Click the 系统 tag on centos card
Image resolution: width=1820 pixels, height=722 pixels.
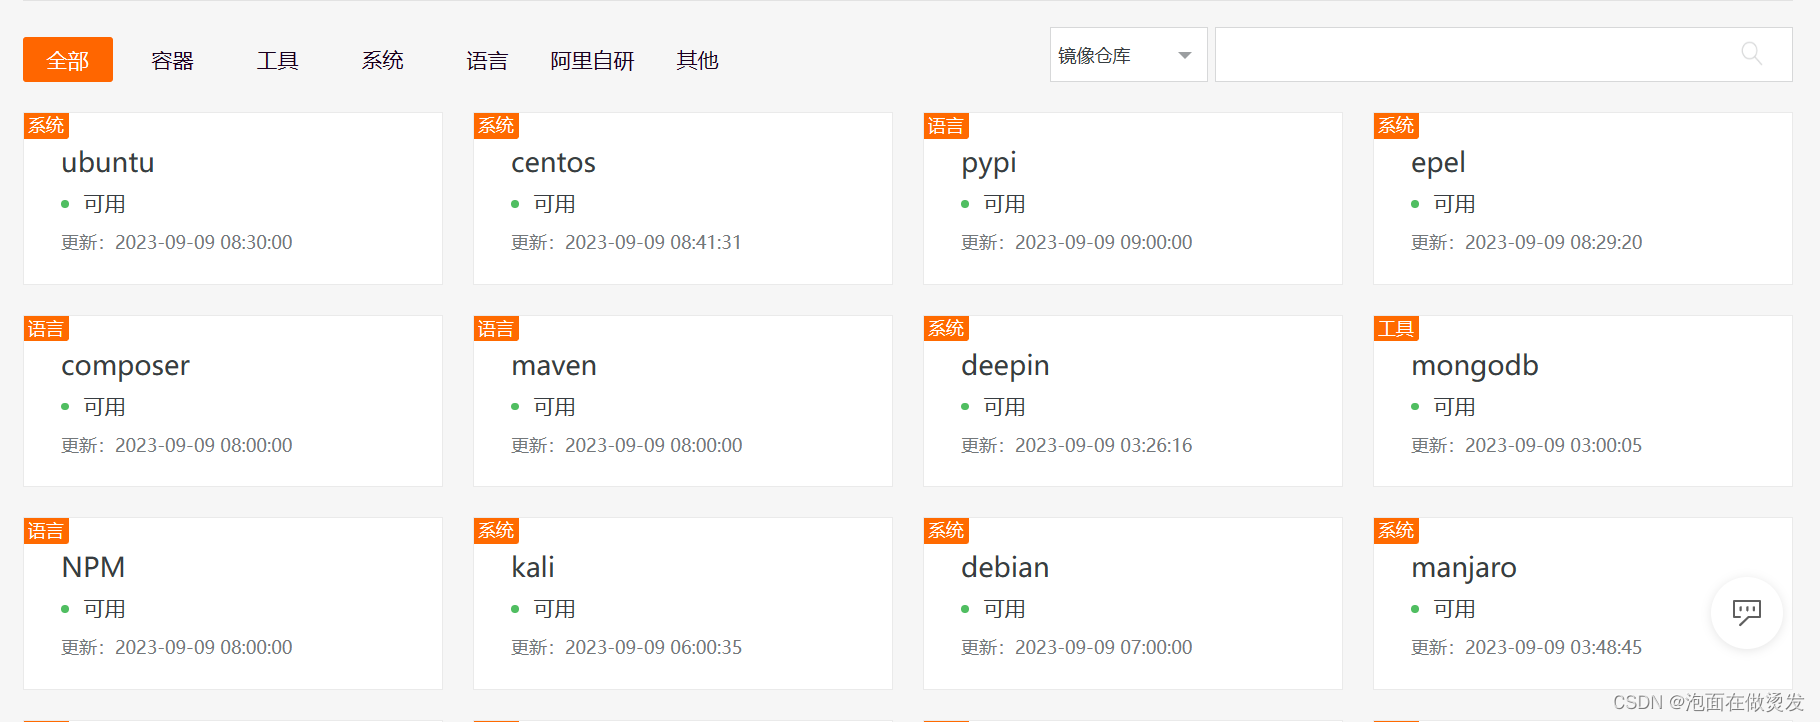[496, 126]
